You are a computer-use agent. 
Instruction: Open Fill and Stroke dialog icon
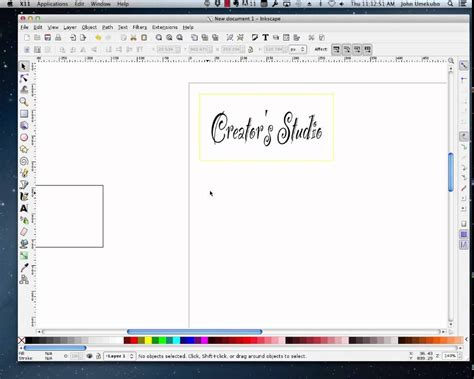pos(255,38)
